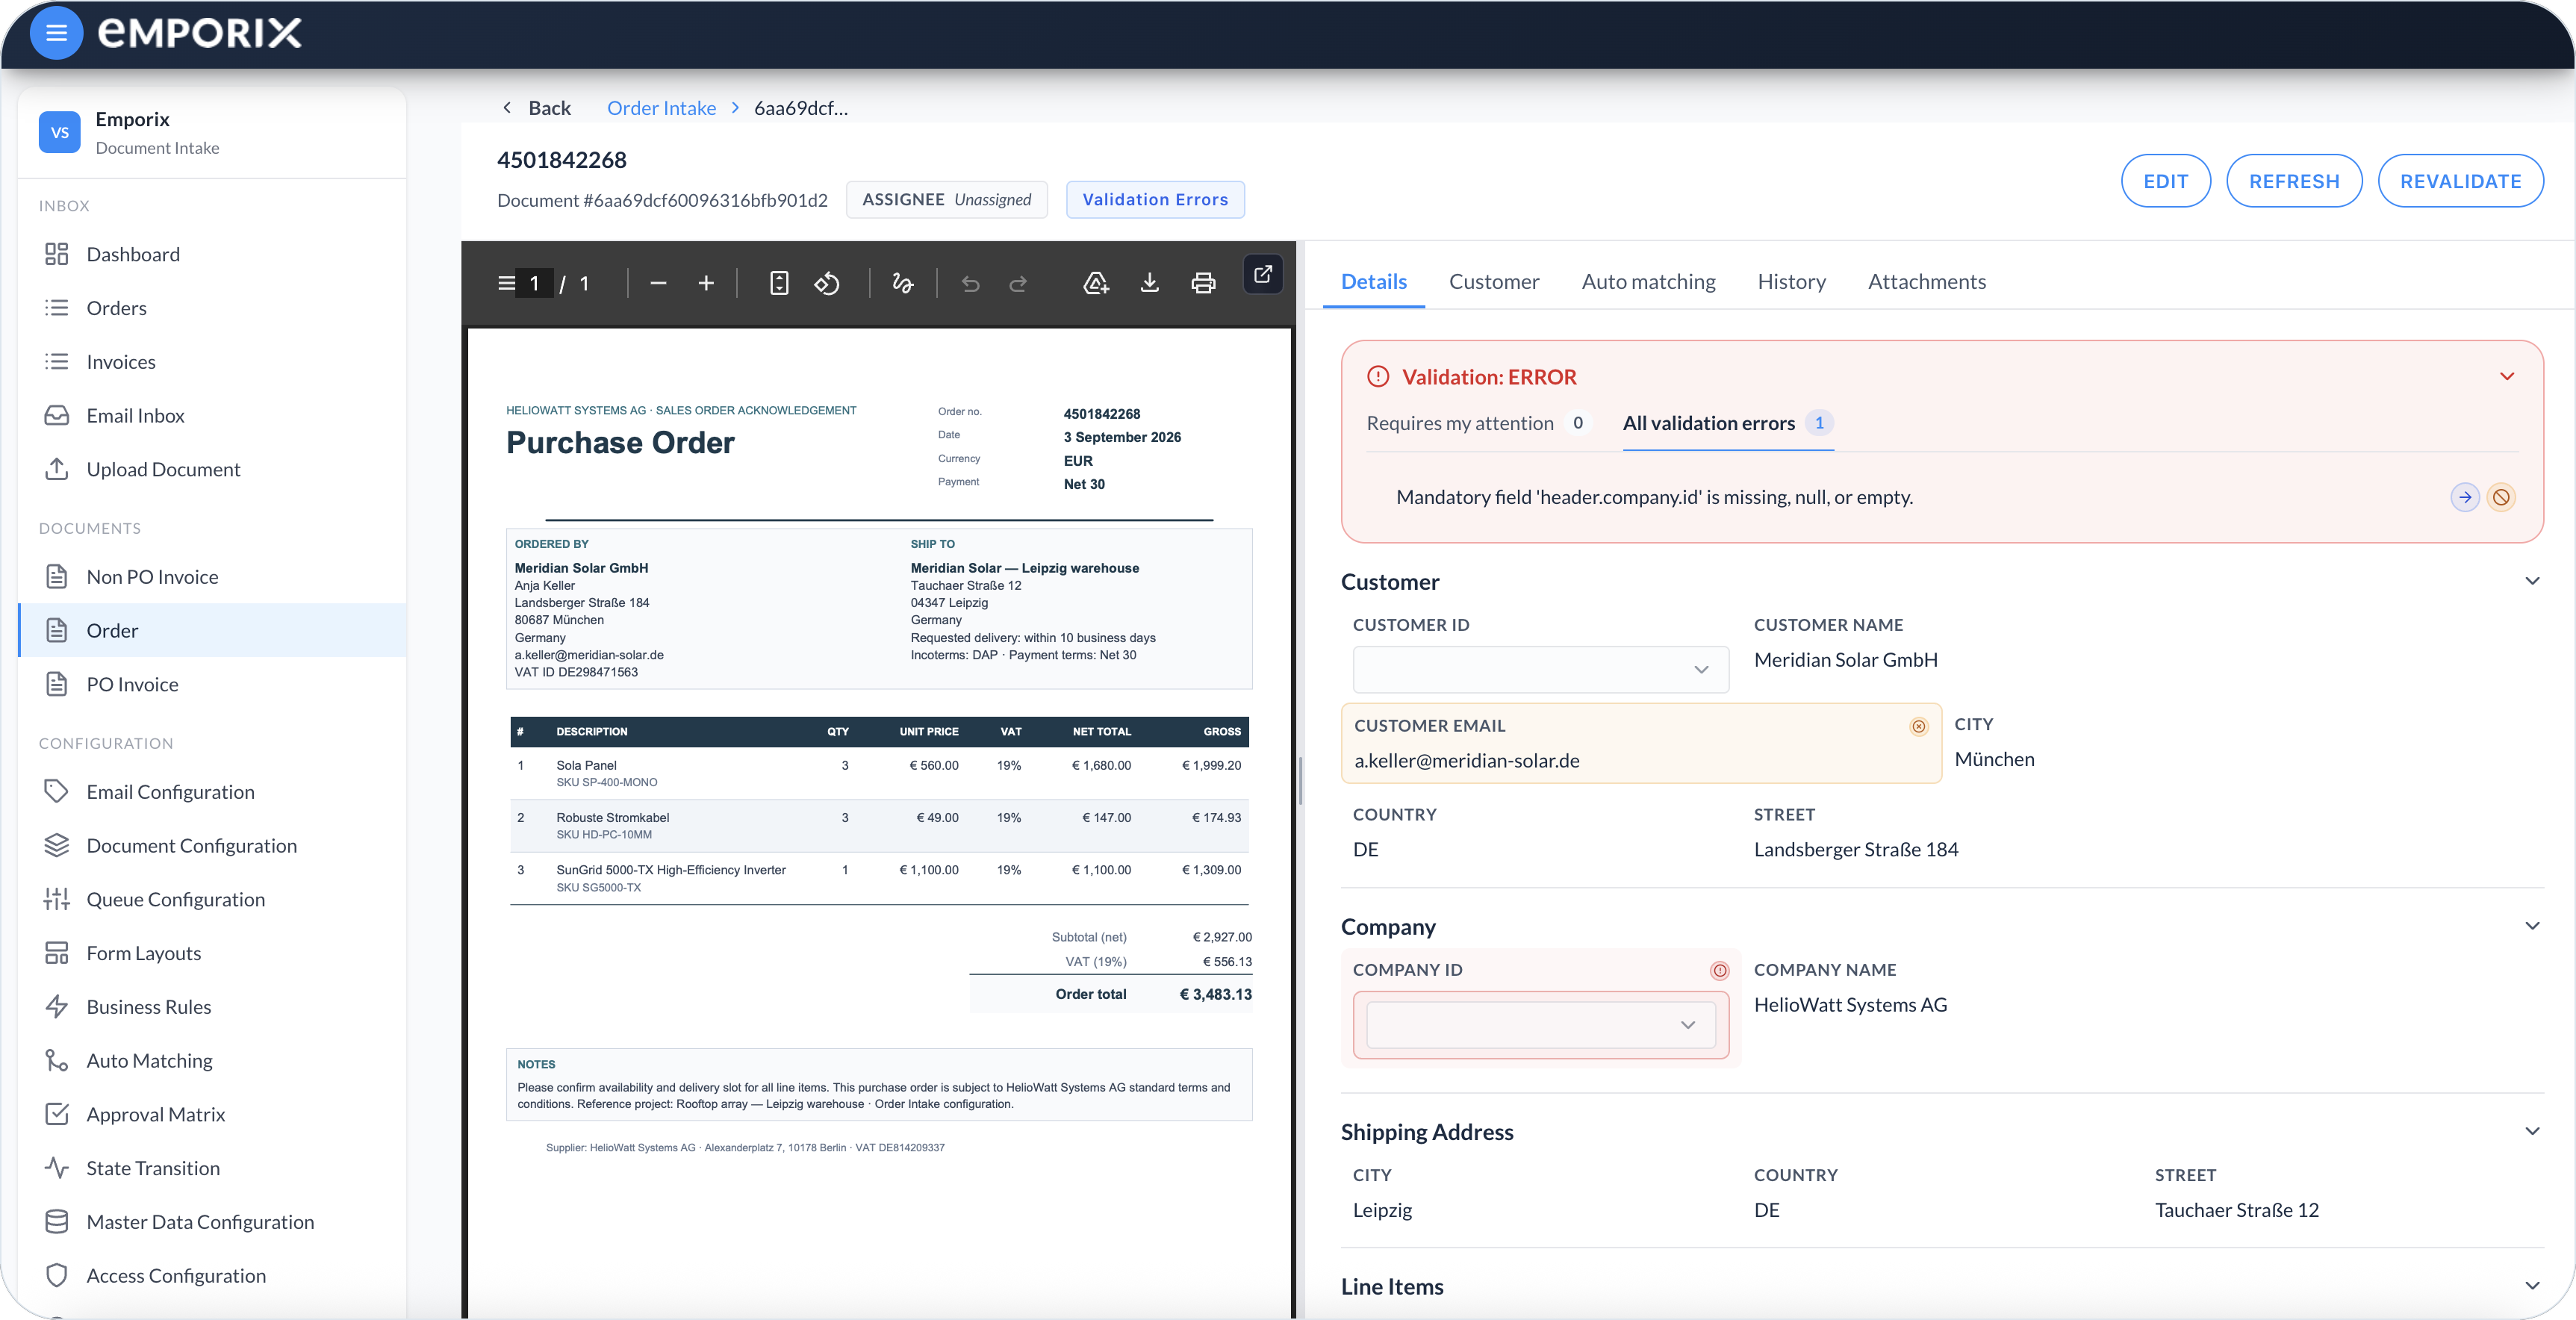Image resolution: width=2576 pixels, height=1320 pixels.
Task: Select the draw annotation tool
Action: (x=902, y=283)
